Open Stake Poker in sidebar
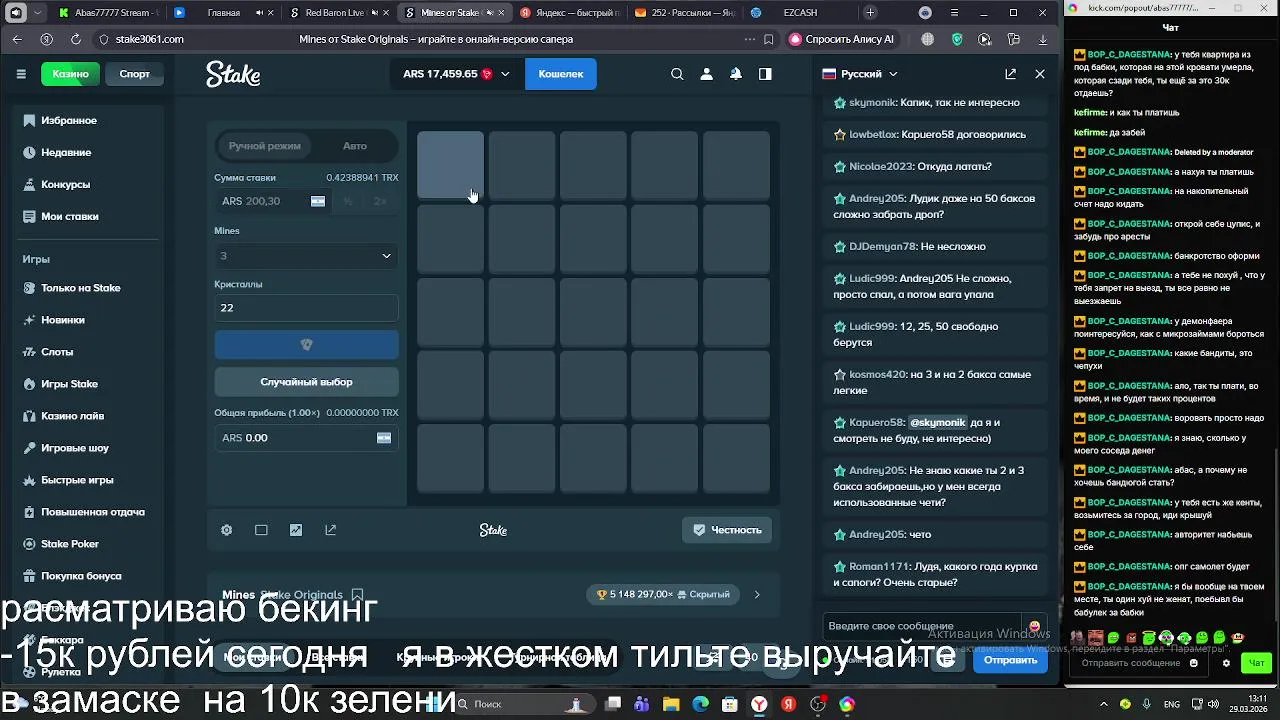Viewport: 1280px width, 720px height. pyautogui.click(x=69, y=544)
